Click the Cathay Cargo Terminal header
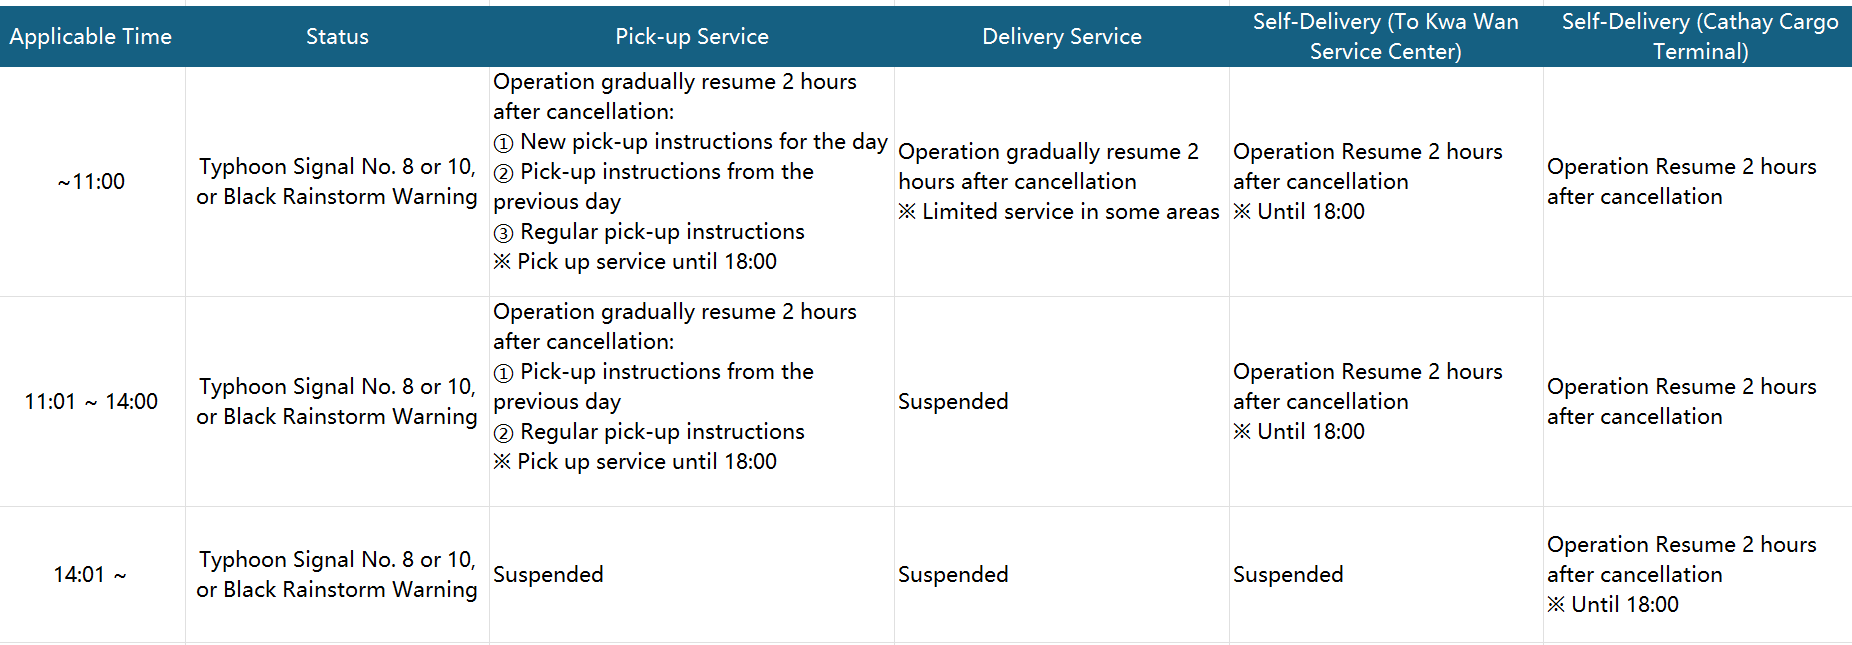This screenshot has height=645, width=1852. pos(1700,37)
